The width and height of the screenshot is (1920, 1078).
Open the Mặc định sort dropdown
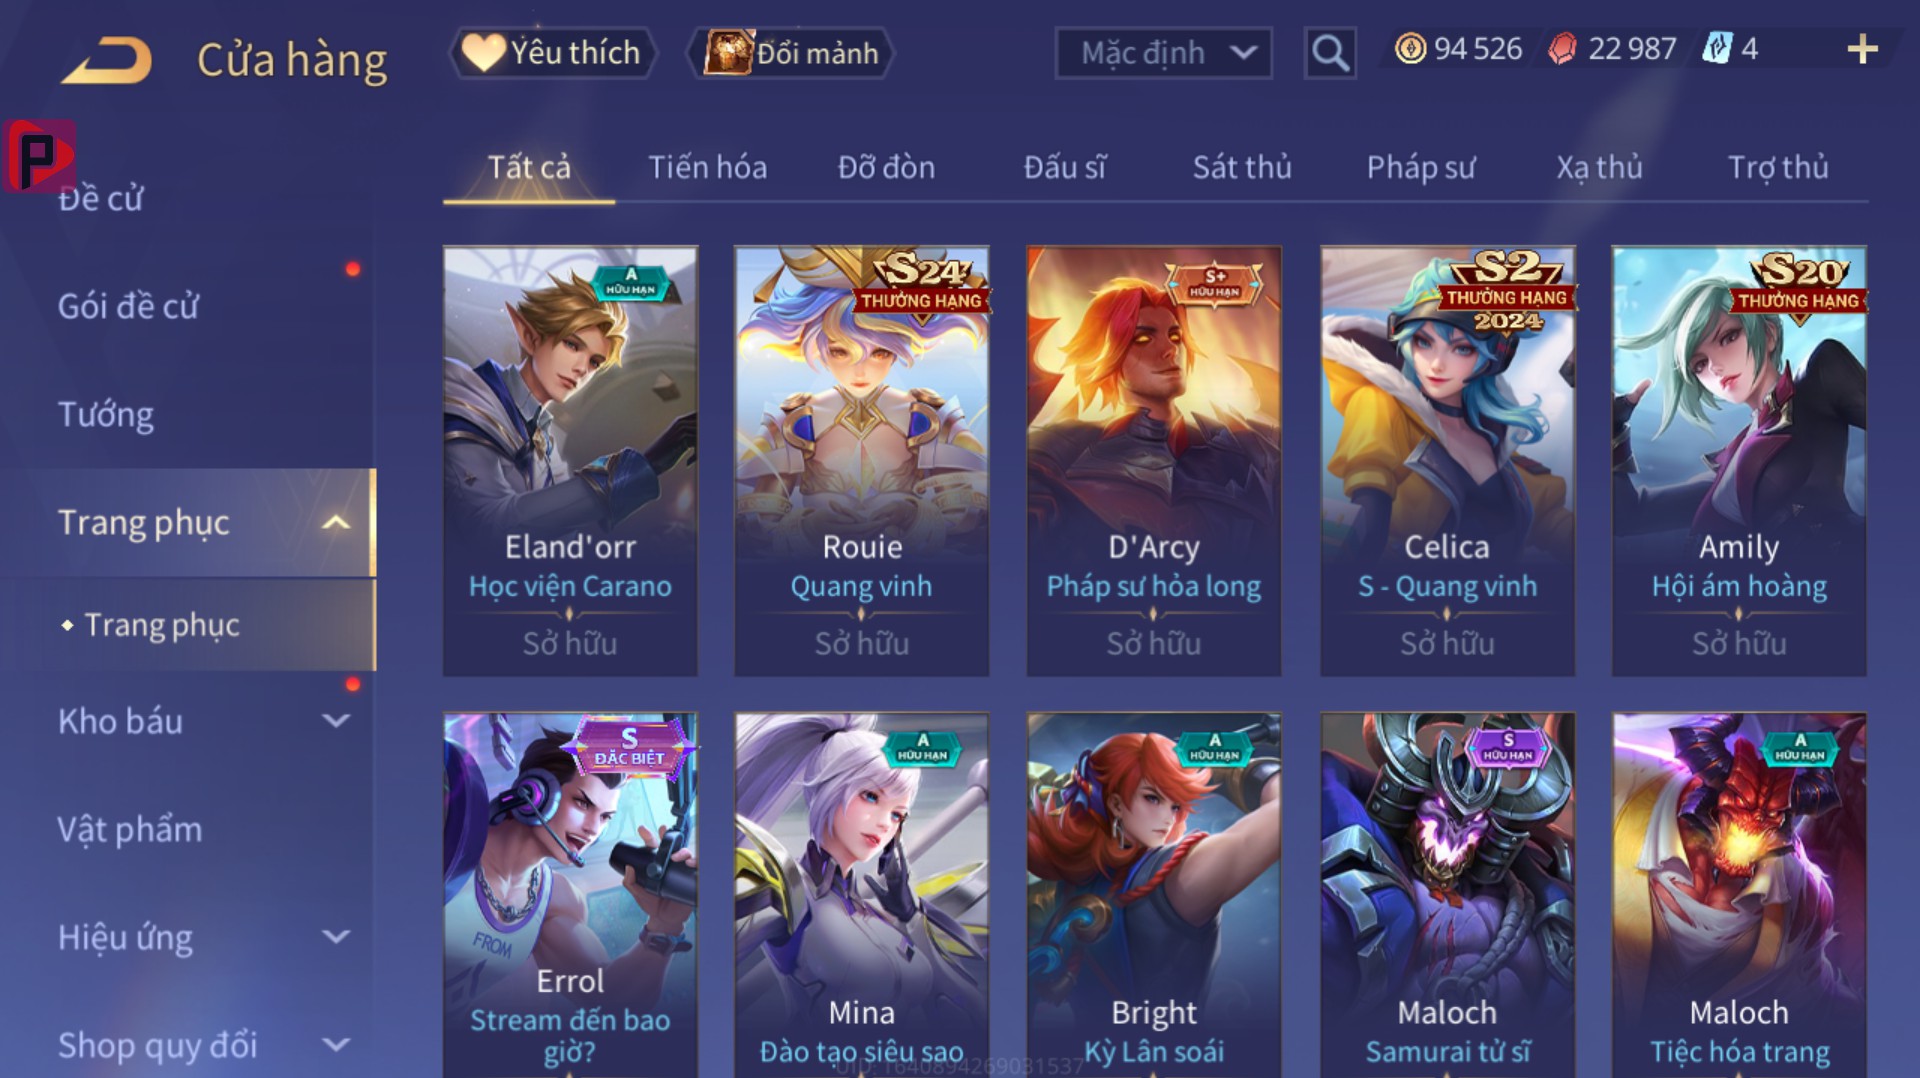[1163, 53]
